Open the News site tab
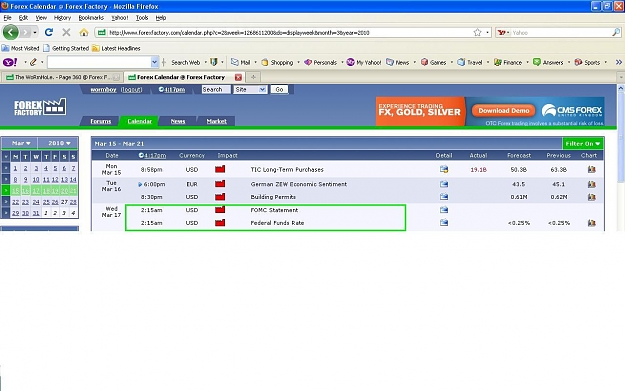625x391 pixels. [178, 121]
